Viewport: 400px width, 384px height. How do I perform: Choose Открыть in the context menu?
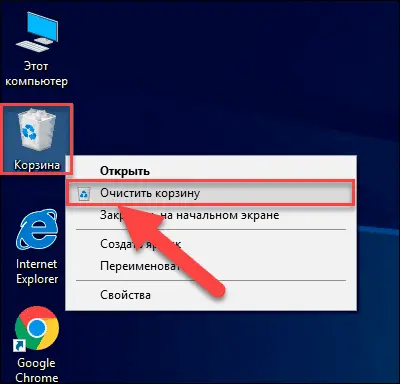(211, 171)
